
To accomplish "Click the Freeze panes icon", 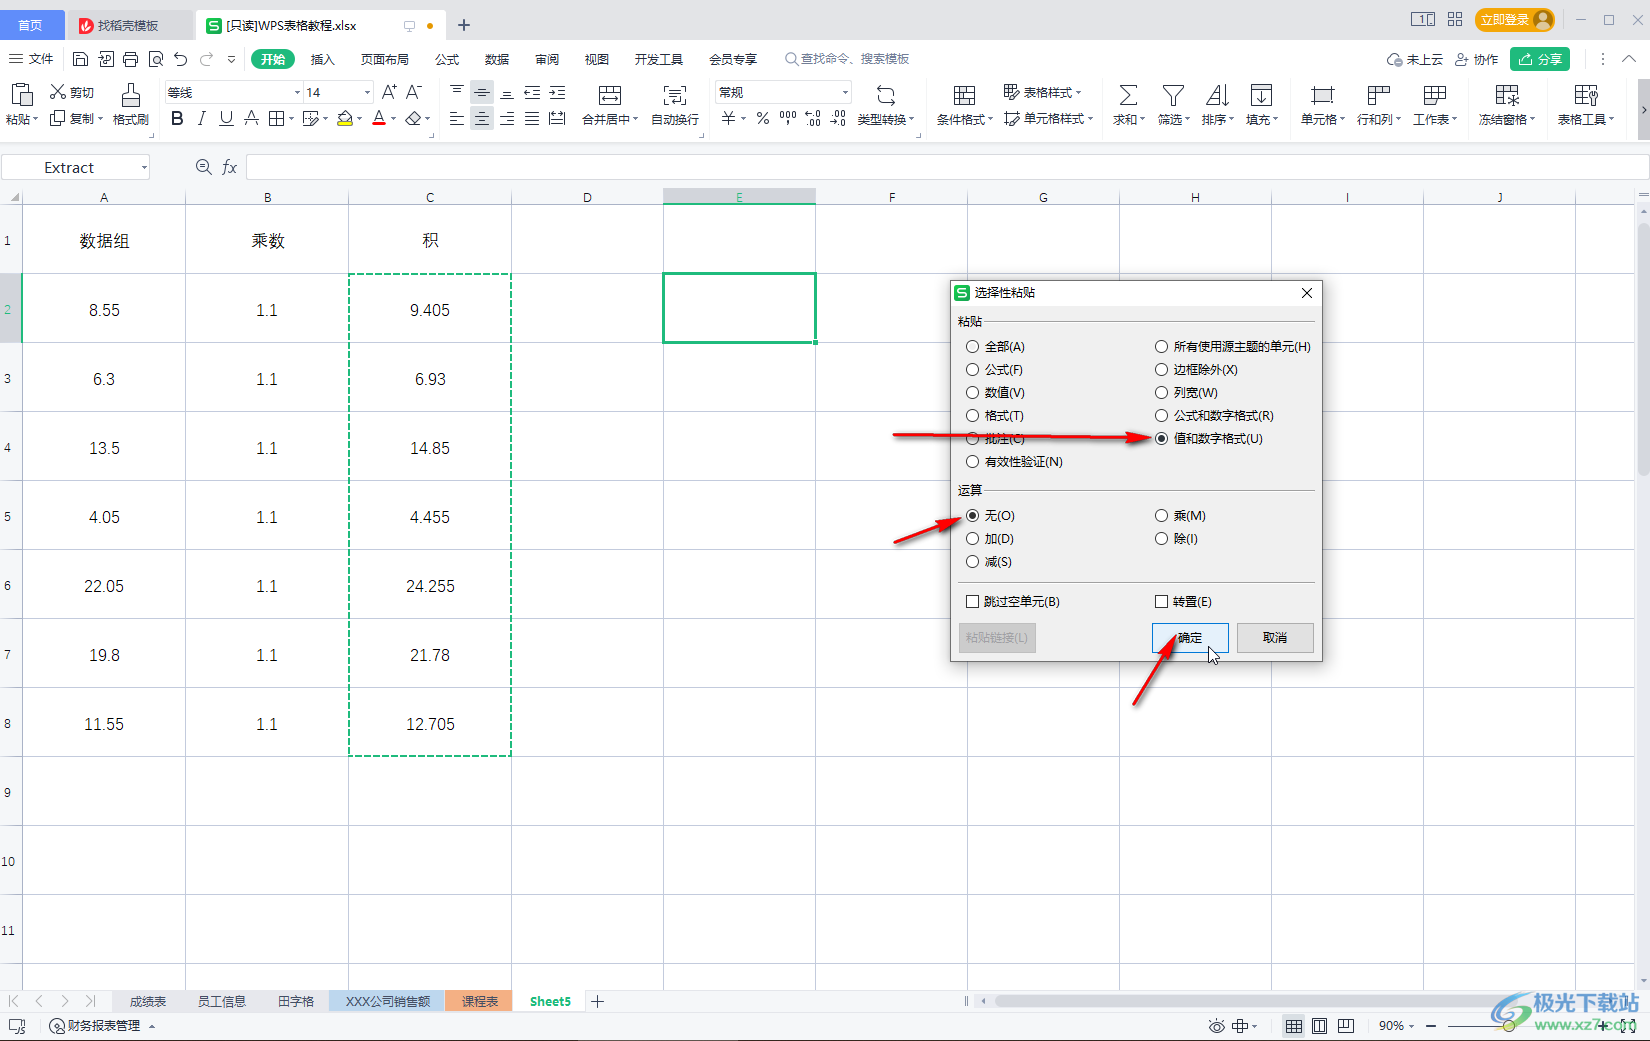I will 1506,95.
